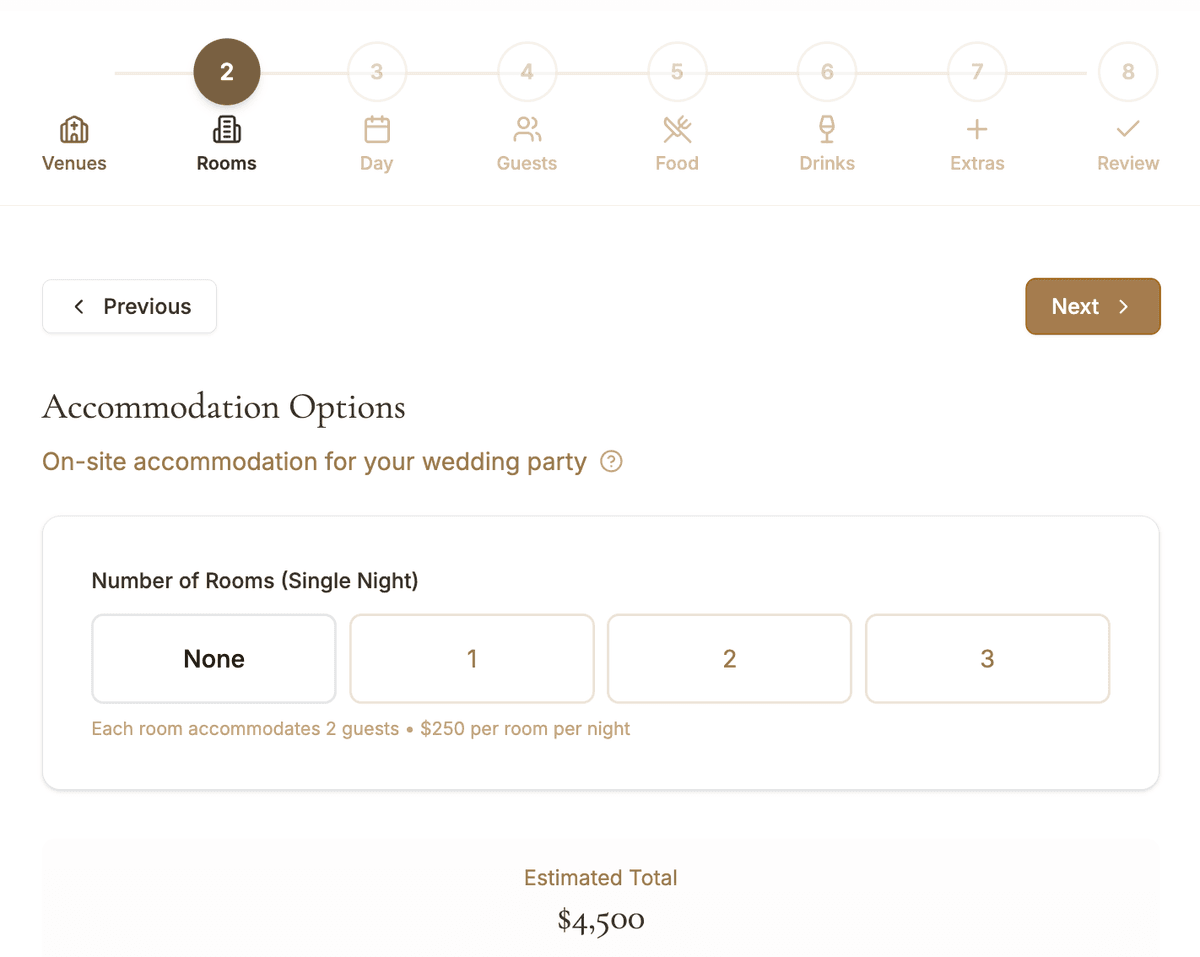Click the Next button
The height and width of the screenshot is (957, 1200).
[x=1093, y=306]
